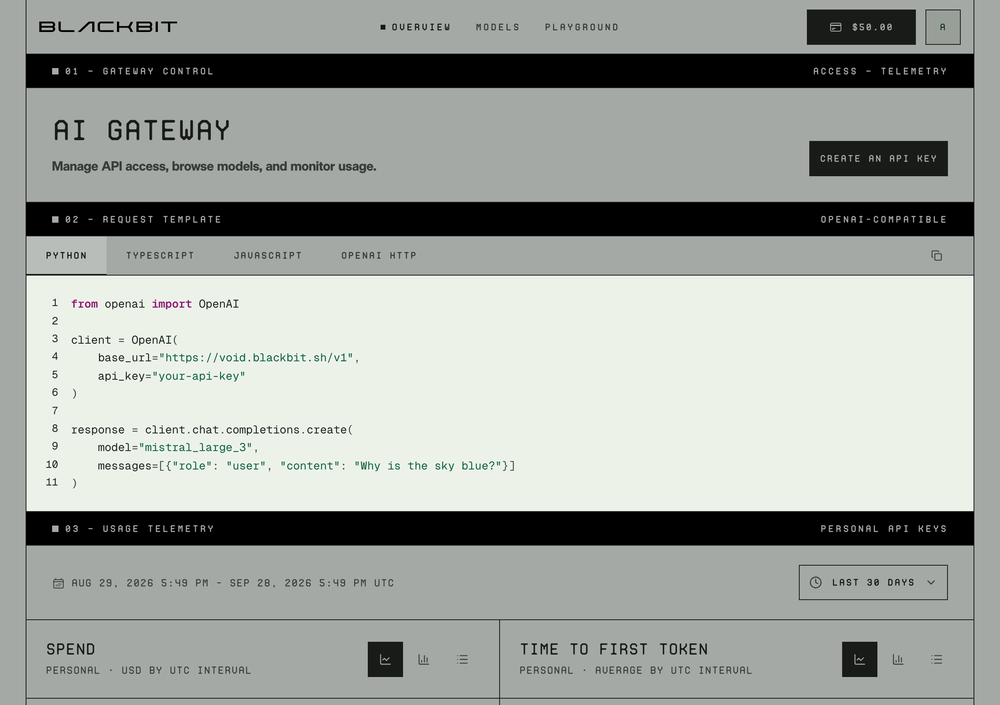
Task: Click the TIME TO FIRST TOKEN title
Action: pos(614,649)
